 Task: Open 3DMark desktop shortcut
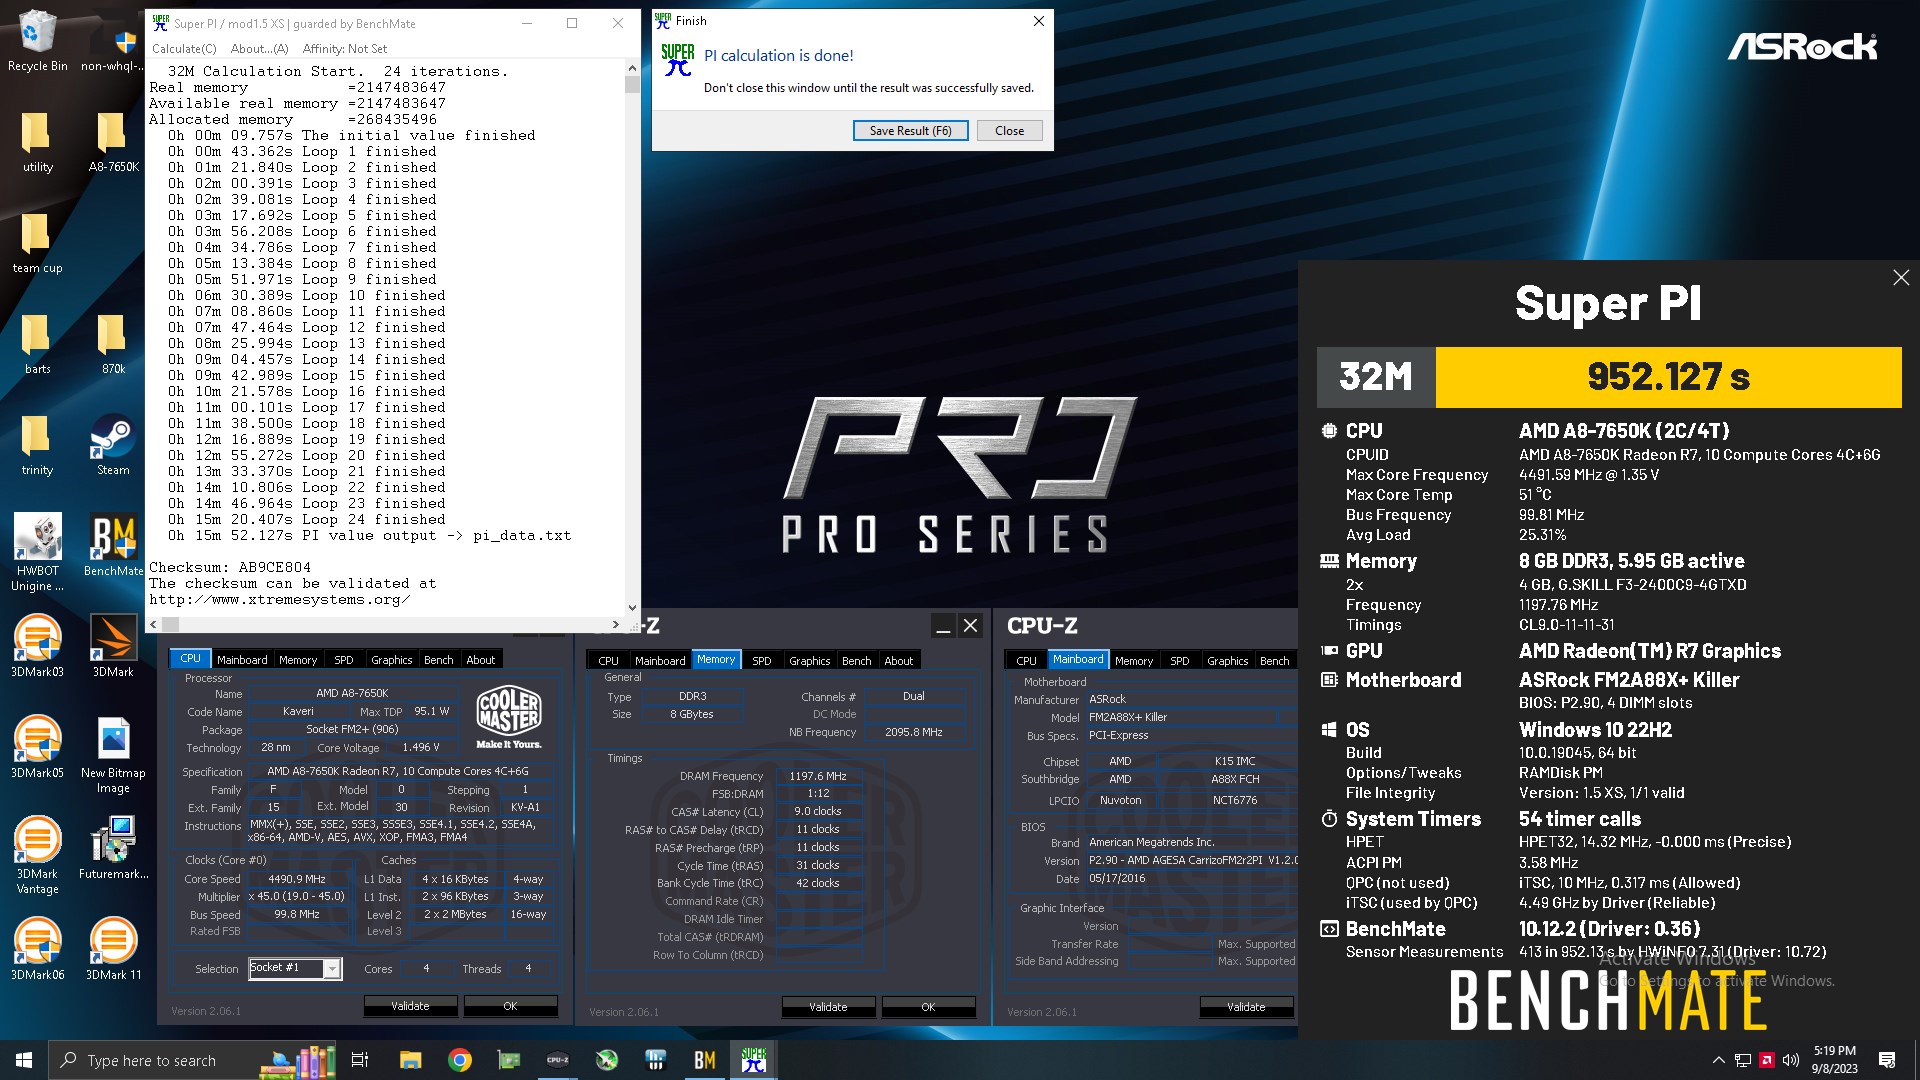point(113,647)
